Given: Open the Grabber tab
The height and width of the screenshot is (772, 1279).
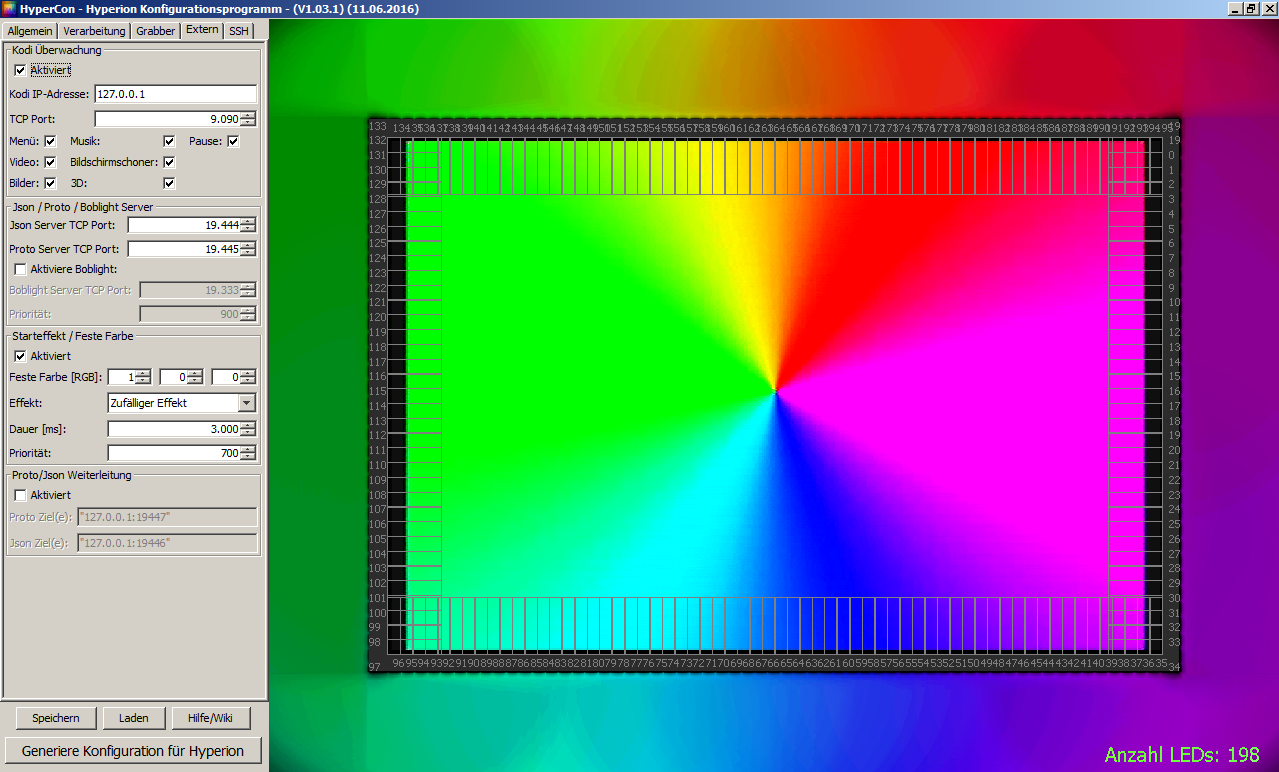Looking at the screenshot, I should coord(155,31).
